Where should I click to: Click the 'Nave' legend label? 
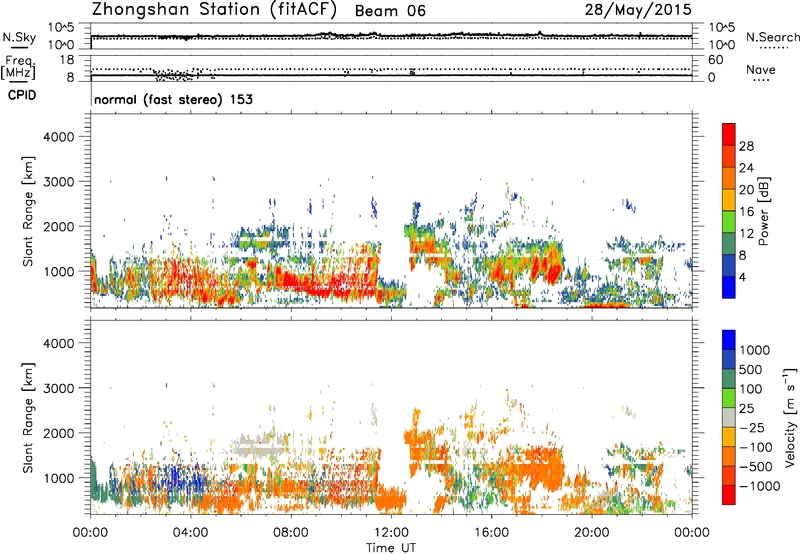pos(761,70)
